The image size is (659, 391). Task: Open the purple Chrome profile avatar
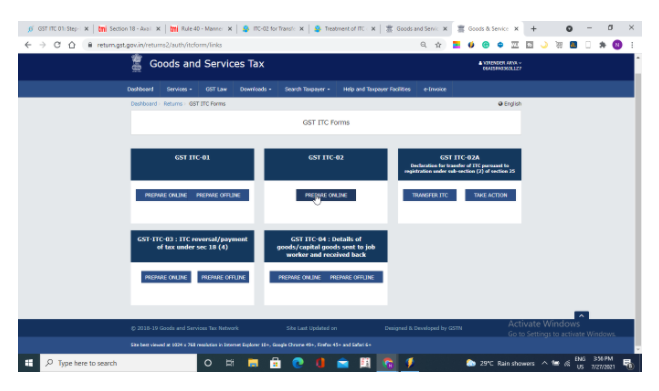[617, 45]
